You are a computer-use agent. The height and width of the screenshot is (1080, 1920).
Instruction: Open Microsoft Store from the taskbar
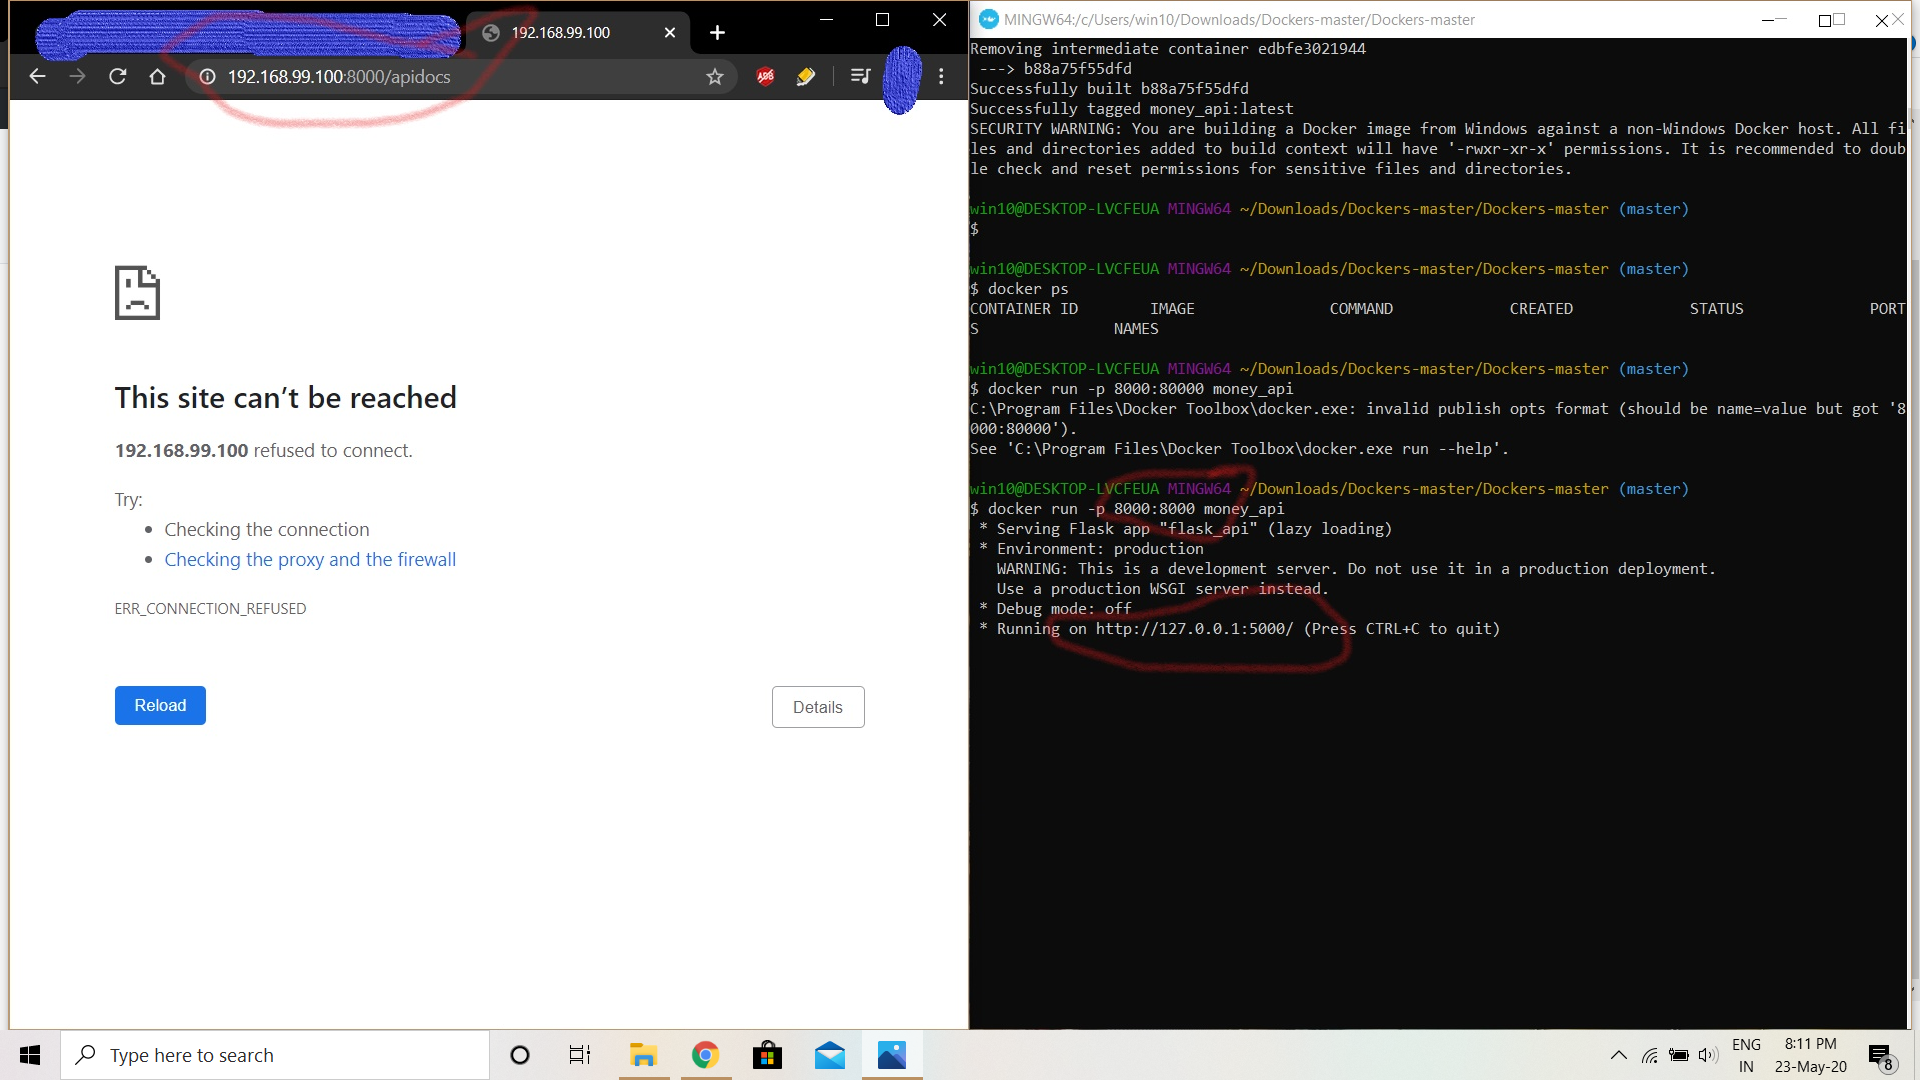pos(767,1055)
